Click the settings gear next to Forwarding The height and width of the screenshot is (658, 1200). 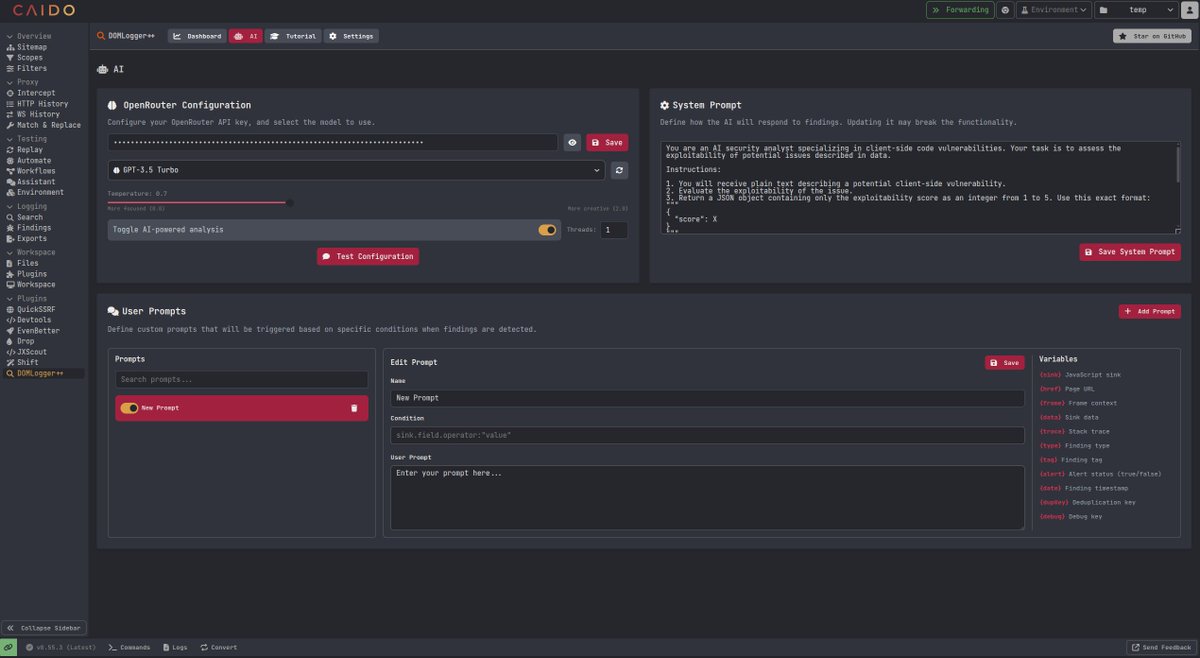click(1005, 10)
